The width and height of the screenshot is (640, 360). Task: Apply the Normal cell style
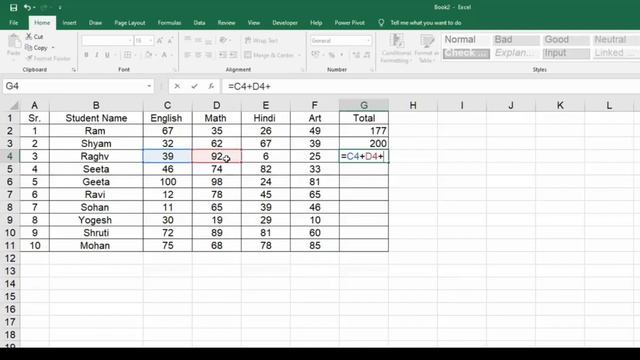pyautogui.click(x=466, y=40)
